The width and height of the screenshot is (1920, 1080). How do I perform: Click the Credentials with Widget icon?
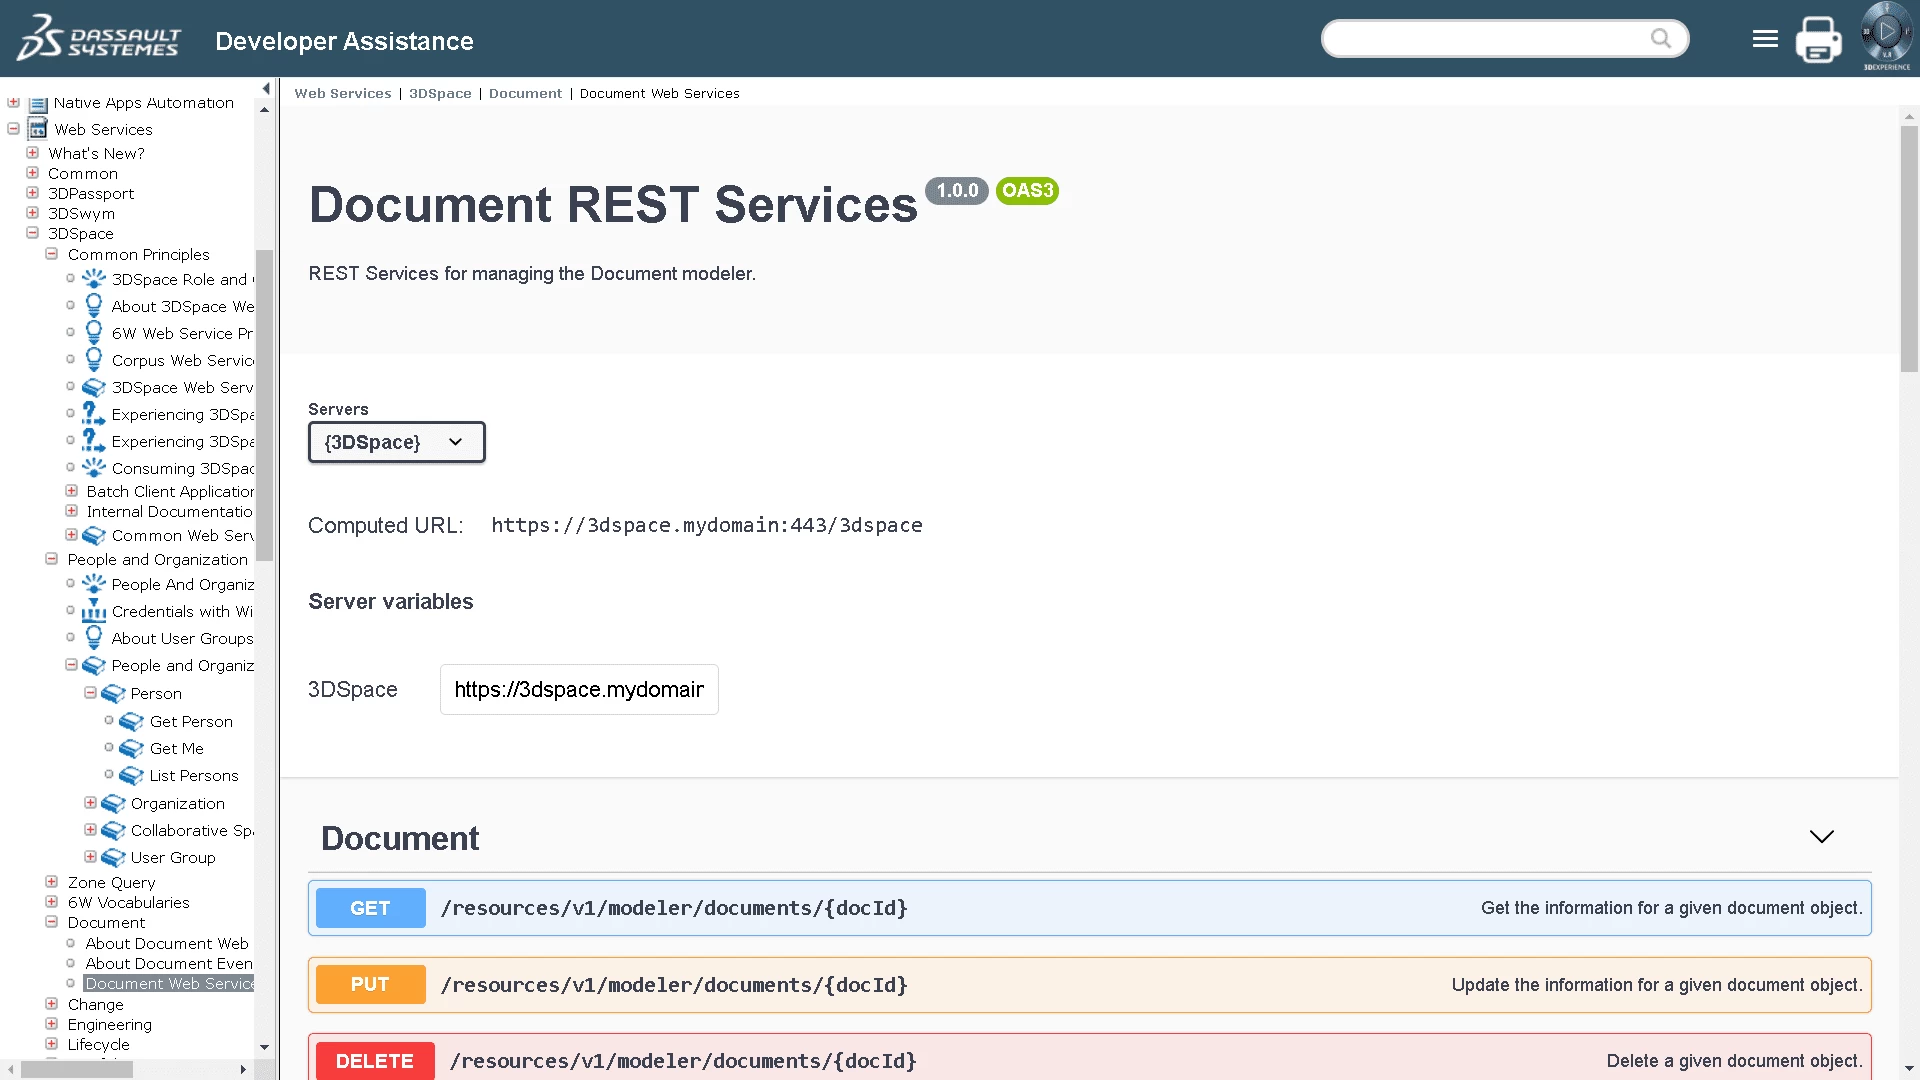[94, 612]
